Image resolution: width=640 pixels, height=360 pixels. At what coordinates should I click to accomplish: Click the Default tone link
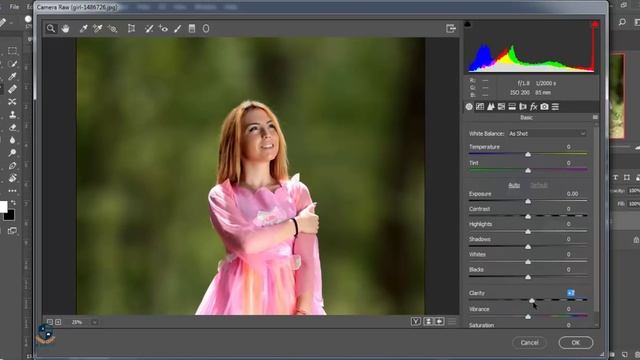539,185
